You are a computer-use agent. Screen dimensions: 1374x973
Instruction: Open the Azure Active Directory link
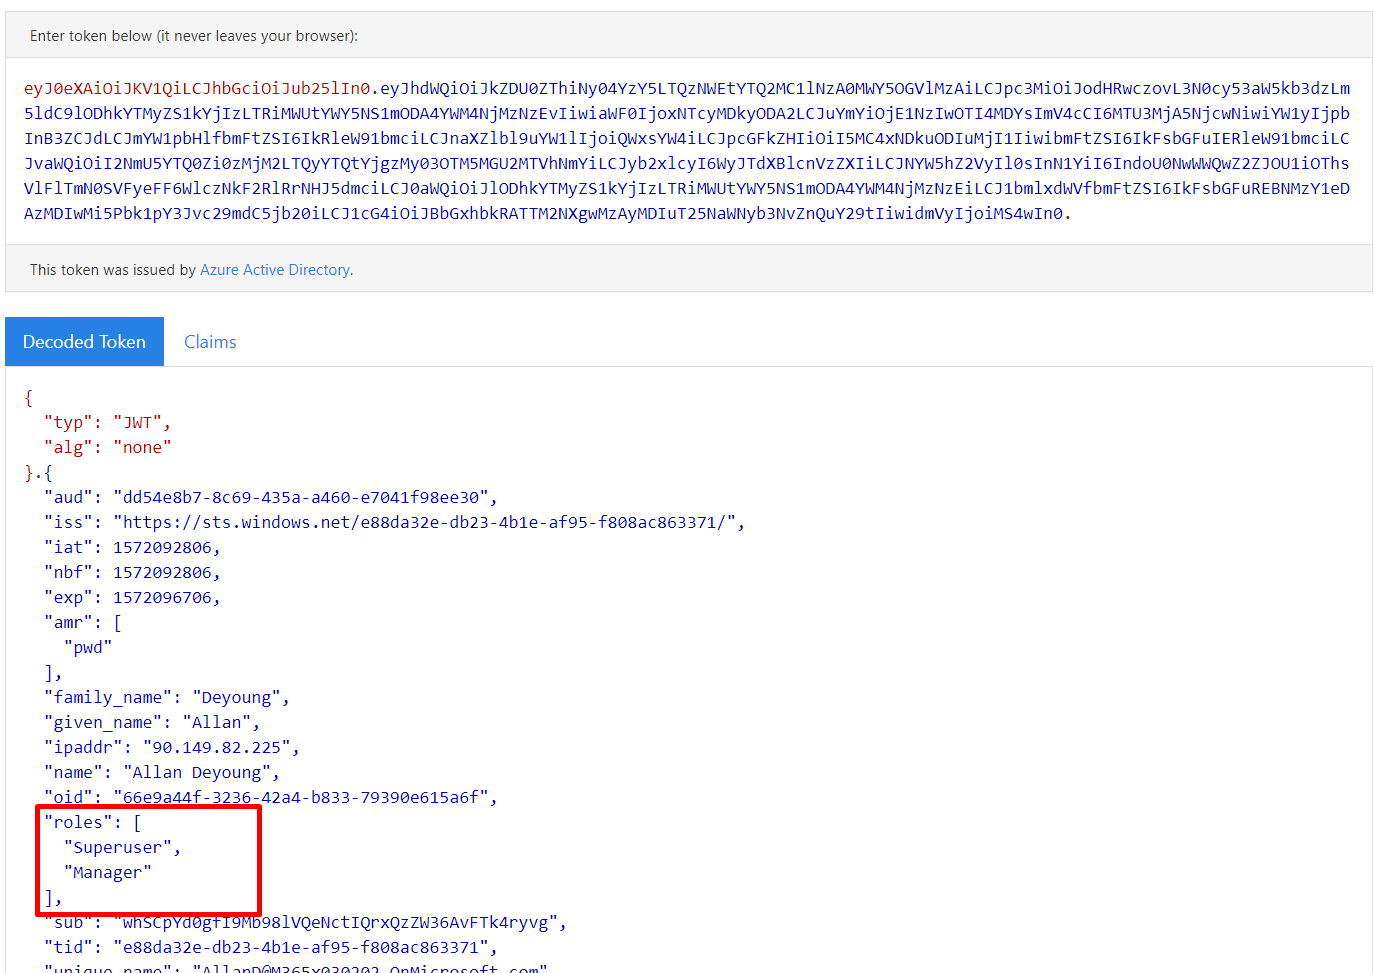pos(274,269)
